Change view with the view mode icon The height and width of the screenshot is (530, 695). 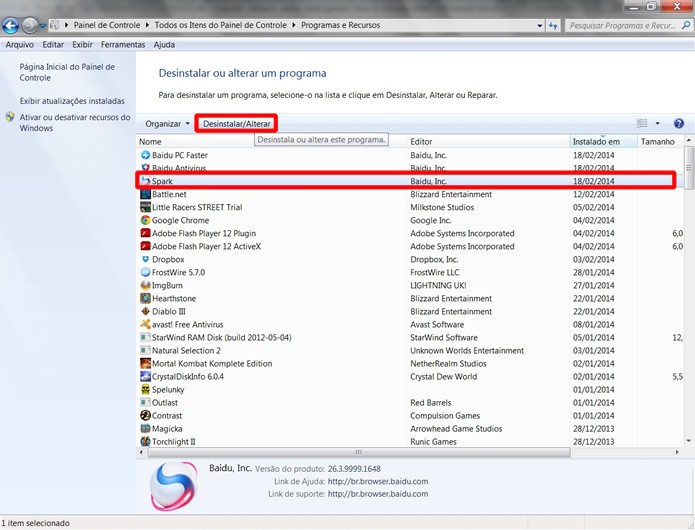pos(642,124)
